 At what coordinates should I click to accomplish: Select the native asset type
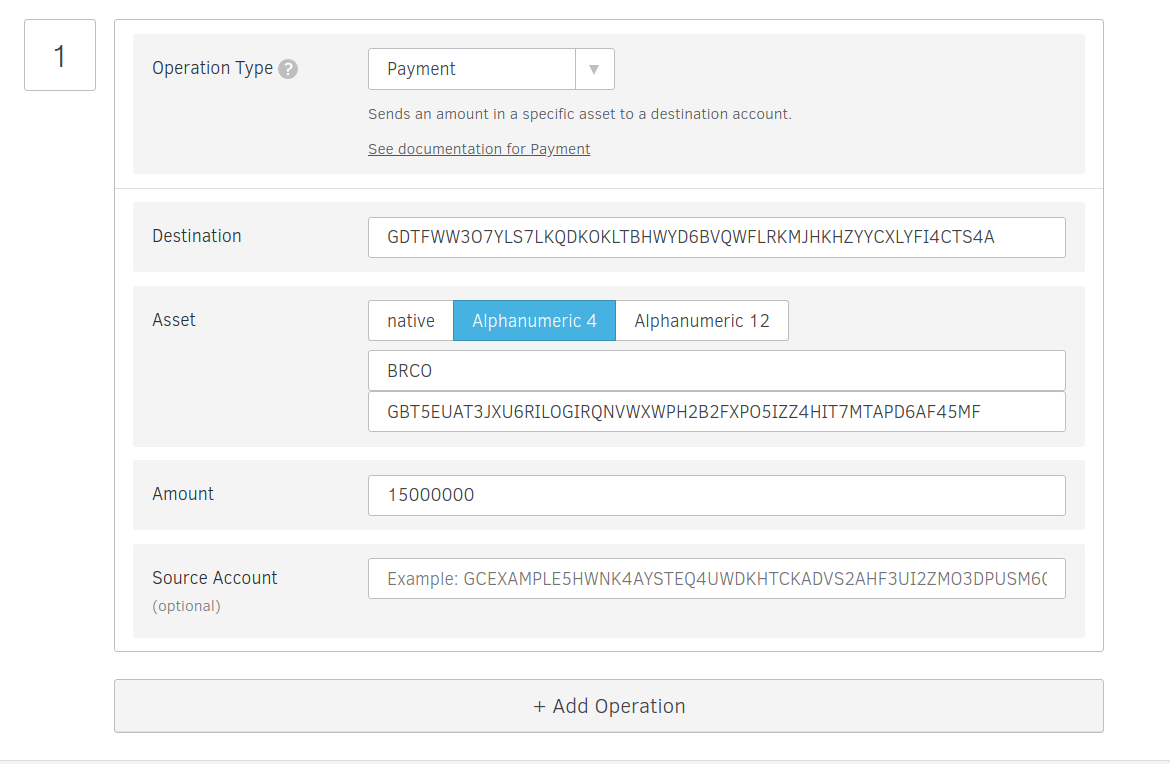pyautogui.click(x=411, y=321)
